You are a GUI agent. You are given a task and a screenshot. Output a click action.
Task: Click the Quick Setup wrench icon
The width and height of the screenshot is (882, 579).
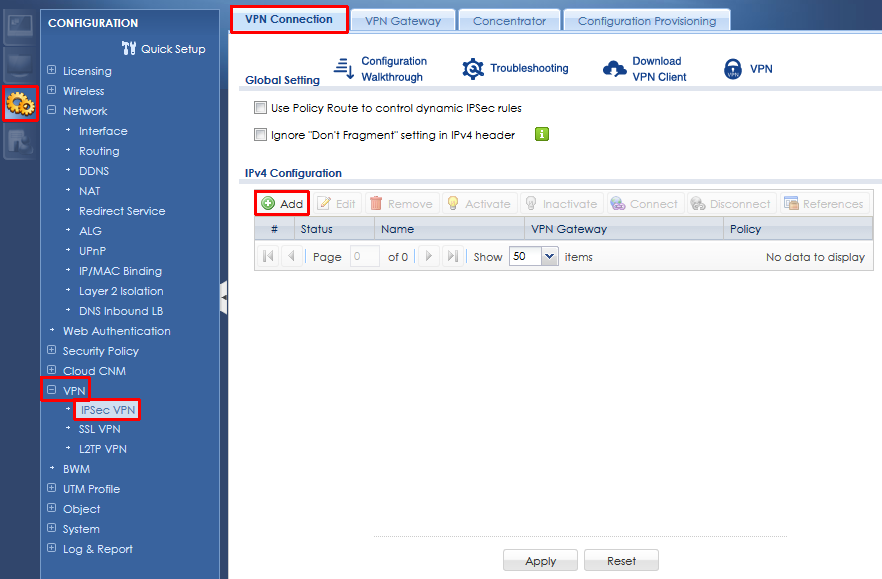128,48
